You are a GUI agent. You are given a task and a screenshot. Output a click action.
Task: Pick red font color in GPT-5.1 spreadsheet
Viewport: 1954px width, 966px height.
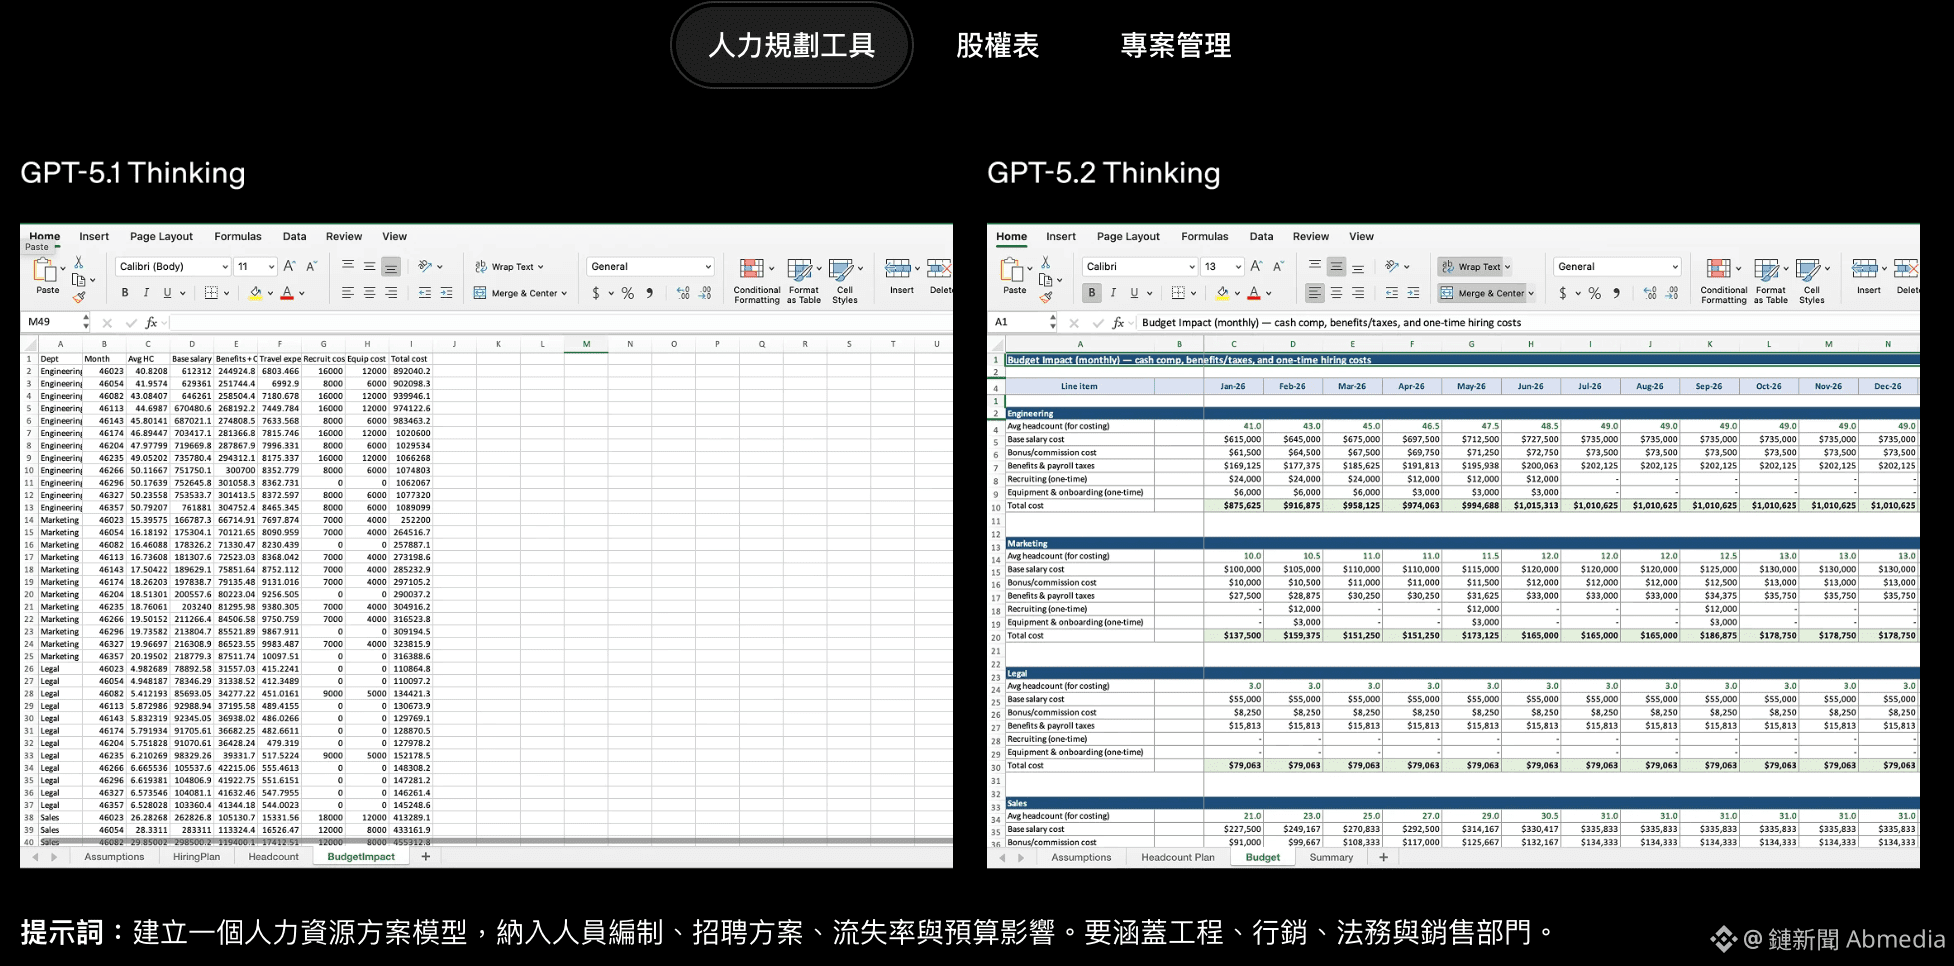pos(287,293)
